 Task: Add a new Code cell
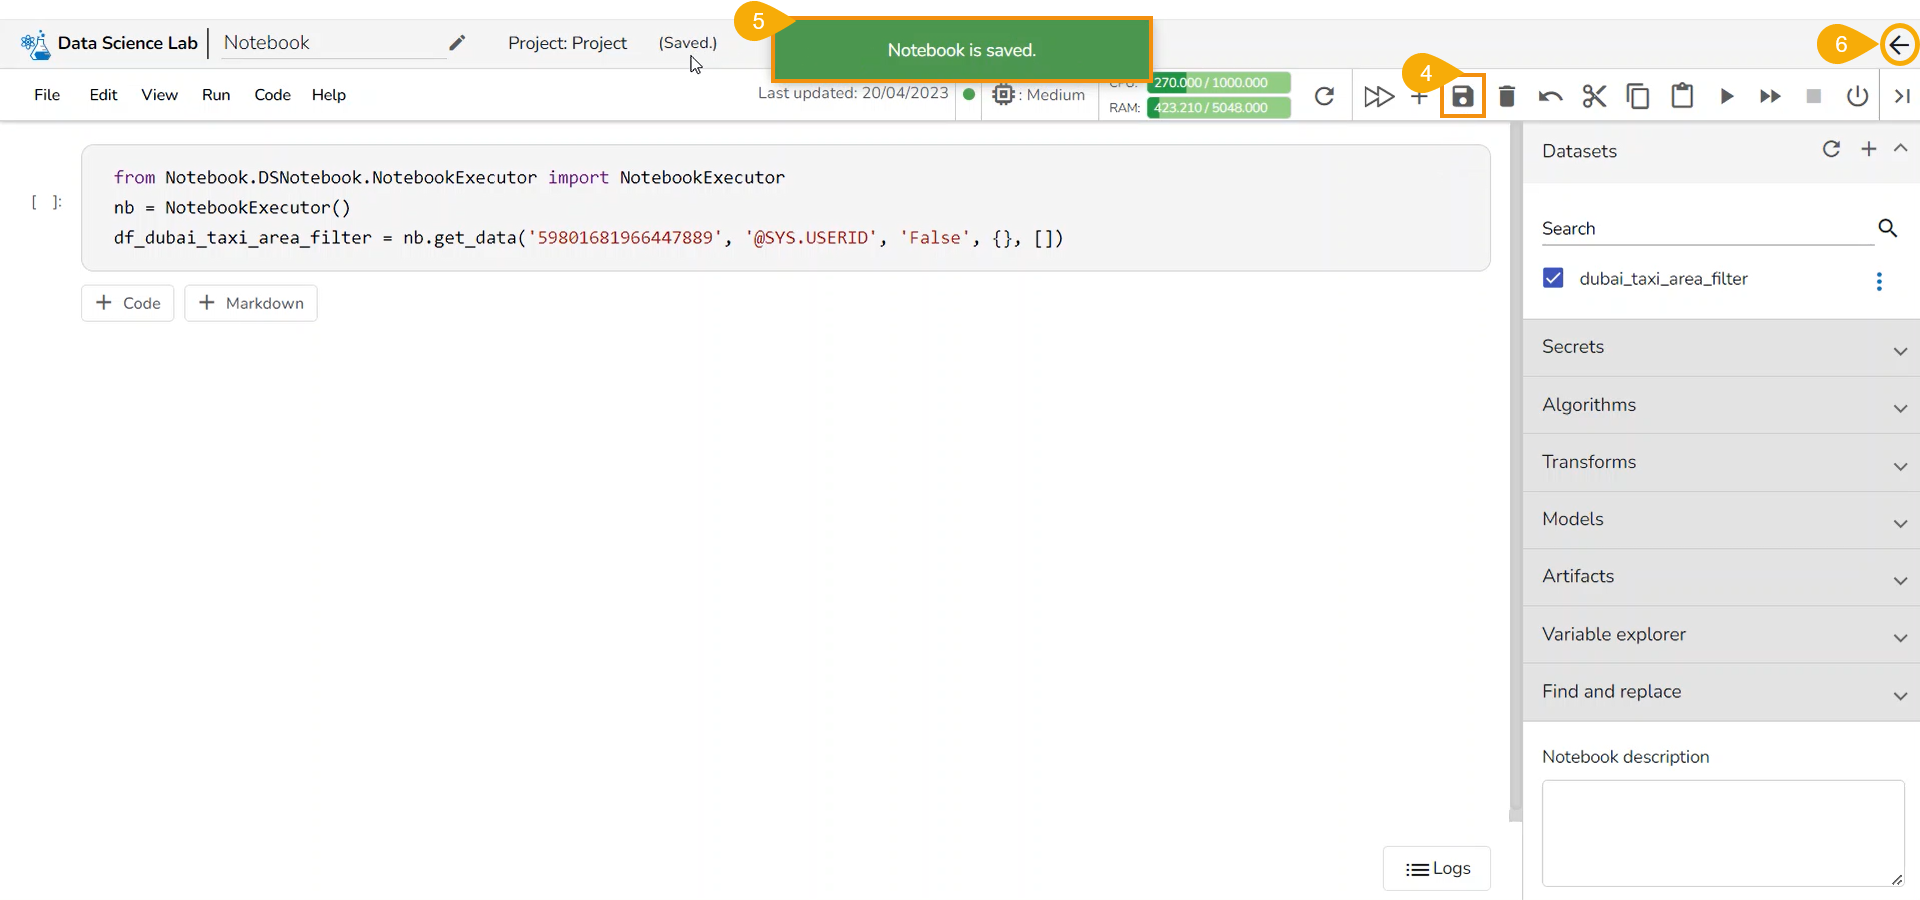point(128,303)
